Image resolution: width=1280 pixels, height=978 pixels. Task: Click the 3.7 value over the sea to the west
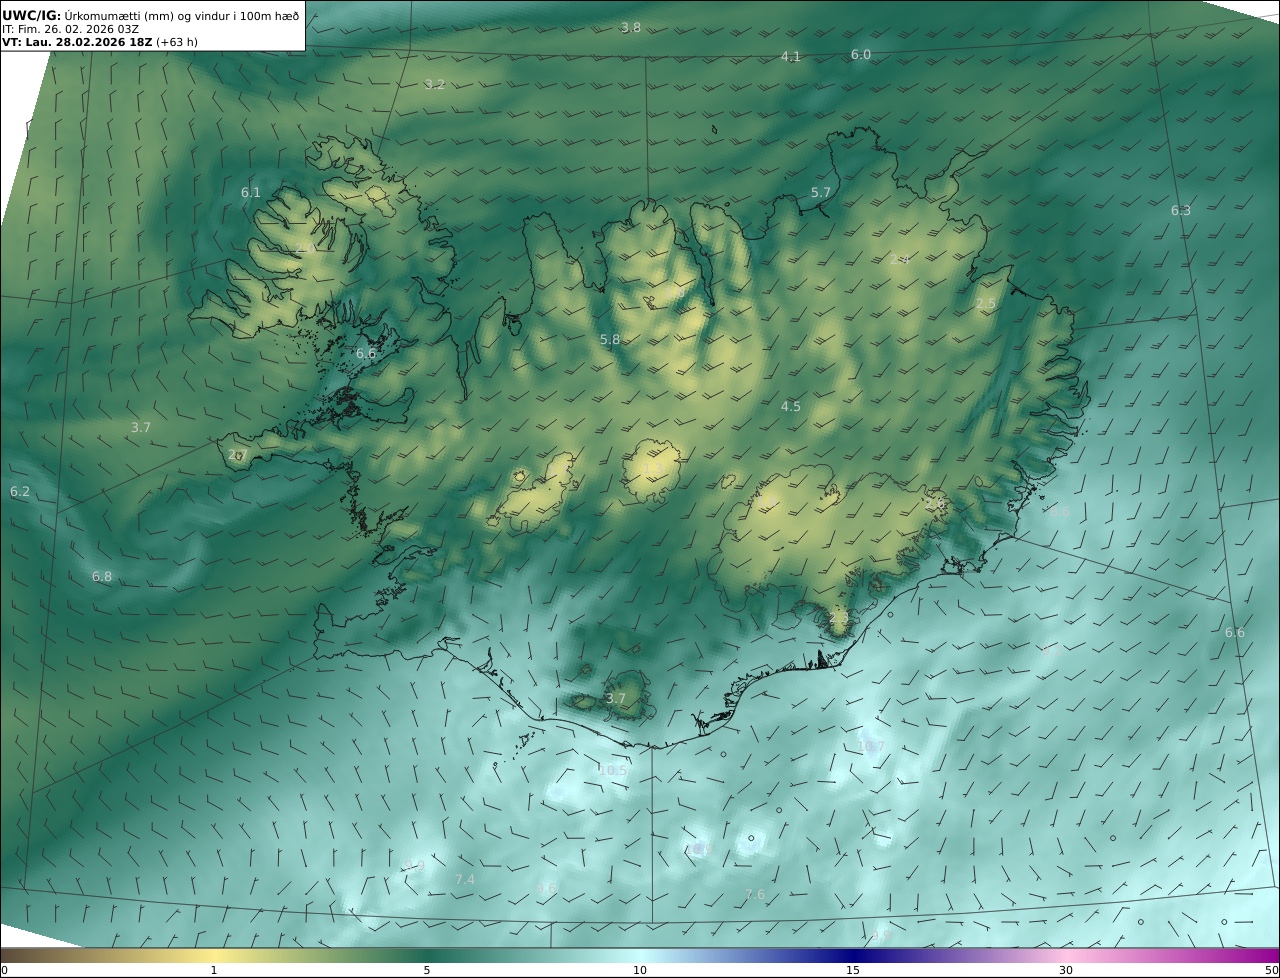click(141, 427)
